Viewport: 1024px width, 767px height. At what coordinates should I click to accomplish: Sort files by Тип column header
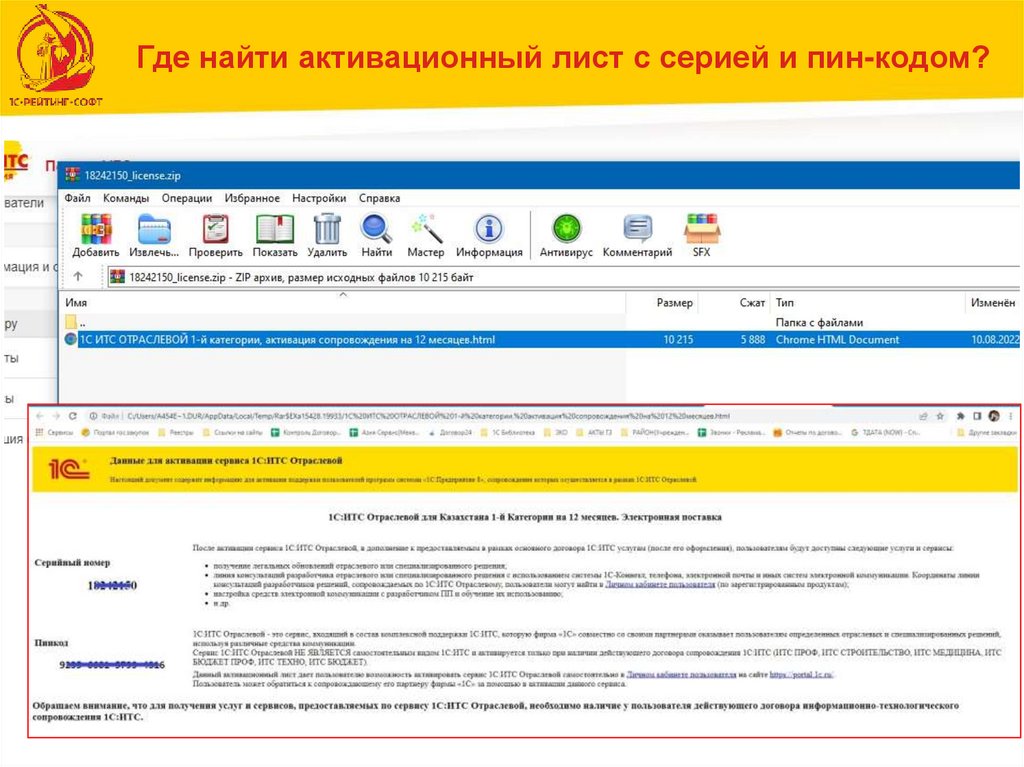(x=867, y=302)
